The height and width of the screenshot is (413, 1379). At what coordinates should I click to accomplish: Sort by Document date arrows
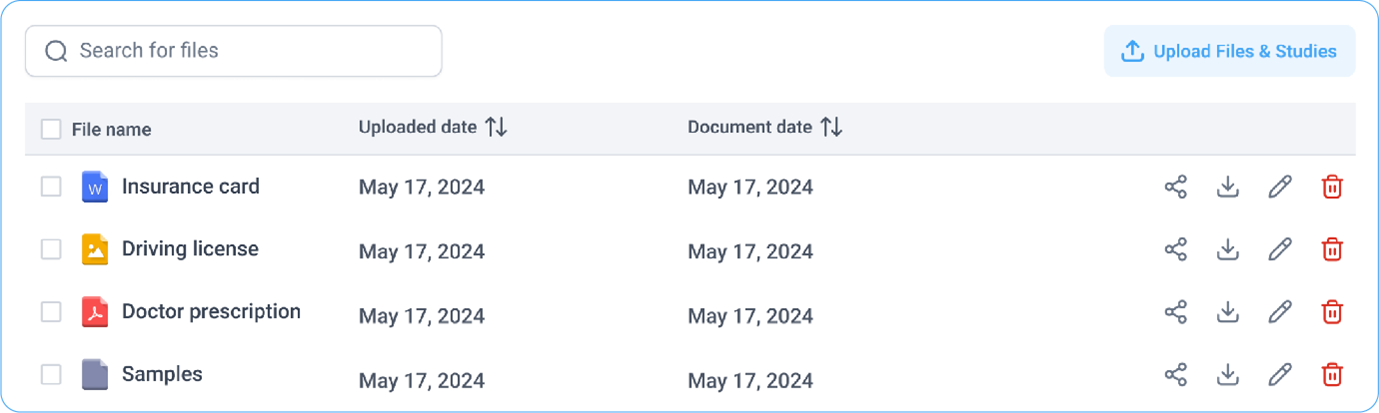(x=831, y=128)
